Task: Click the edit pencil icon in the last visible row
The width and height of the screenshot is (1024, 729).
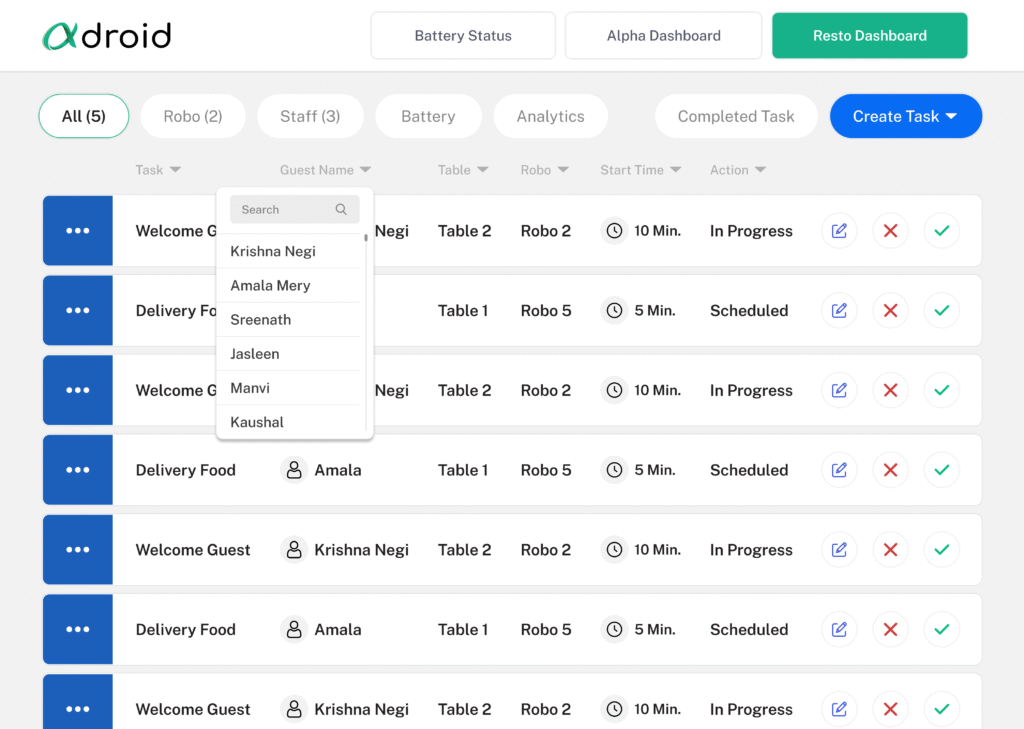Action: pyautogui.click(x=839, y=709)
